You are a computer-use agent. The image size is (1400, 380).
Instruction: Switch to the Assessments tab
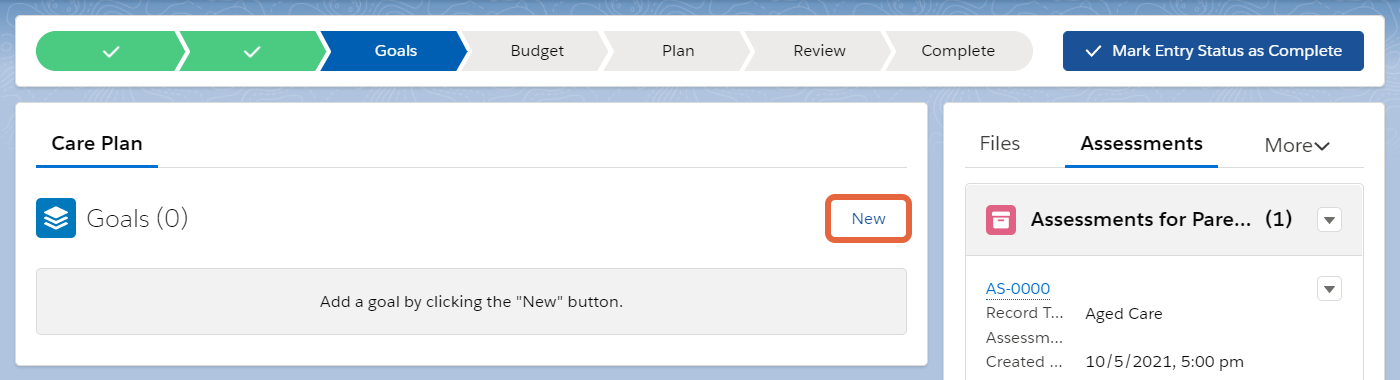tap(1141, 143)
